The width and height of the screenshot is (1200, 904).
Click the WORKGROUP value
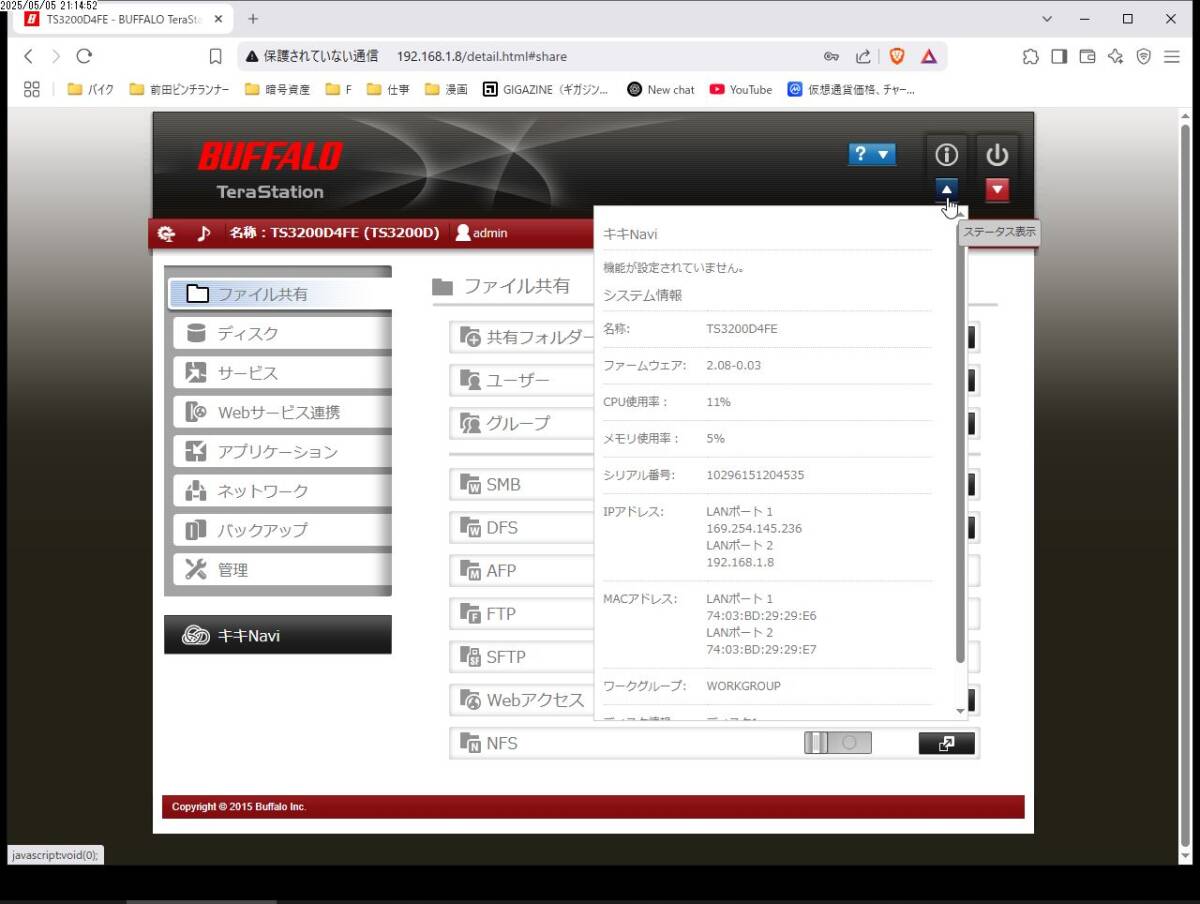click(x=743, y=686)
